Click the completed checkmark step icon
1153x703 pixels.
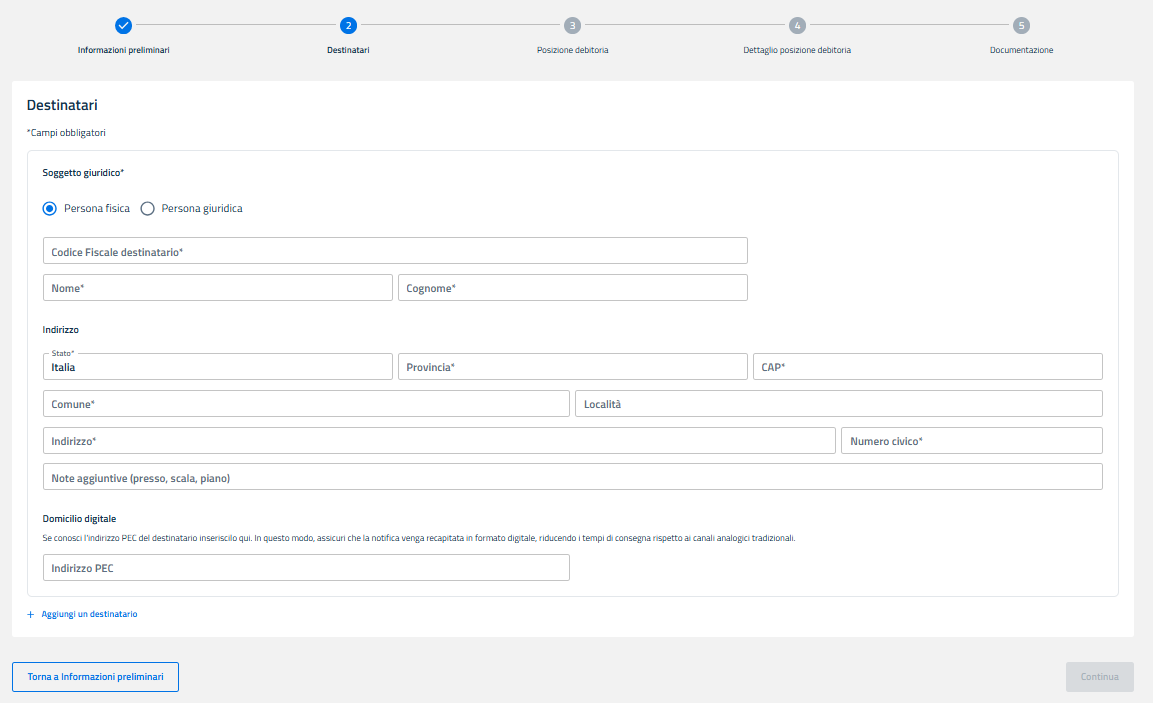click(x=123, y=25)
